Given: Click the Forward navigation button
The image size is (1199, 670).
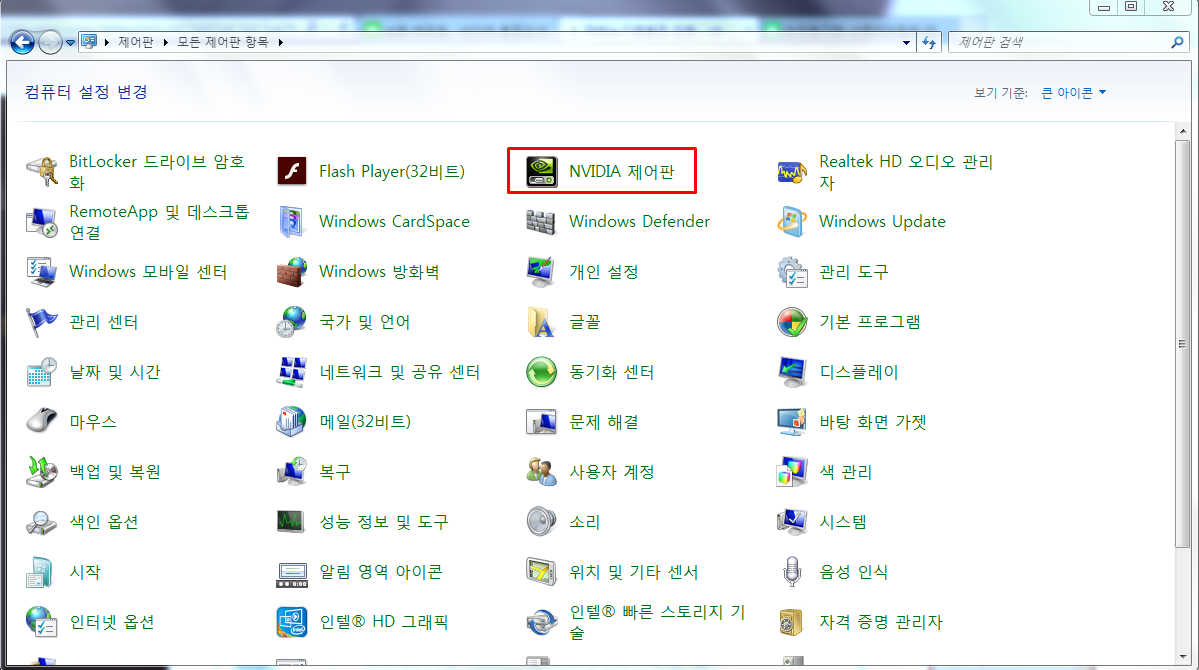Looking at the screenshot, I should [x=50, y=42].
